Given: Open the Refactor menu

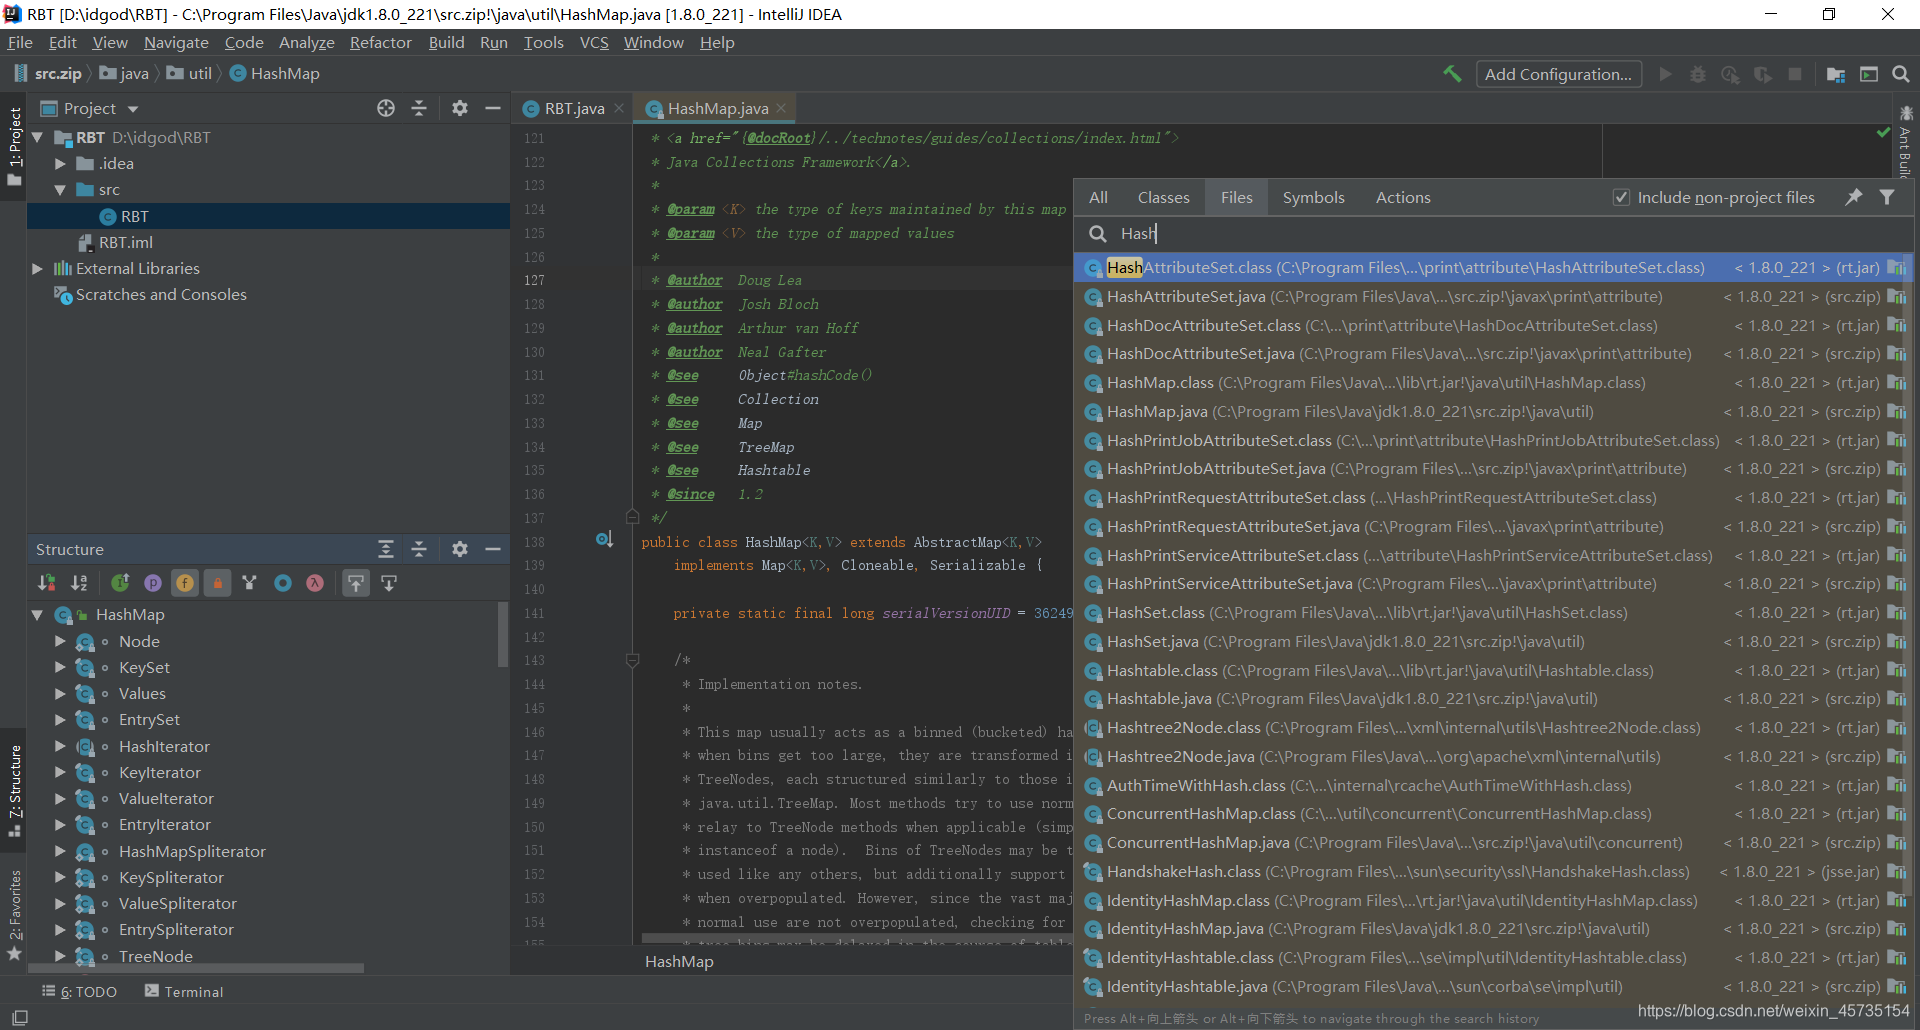Looking at the screenshot, I should (x=380, y=42).
